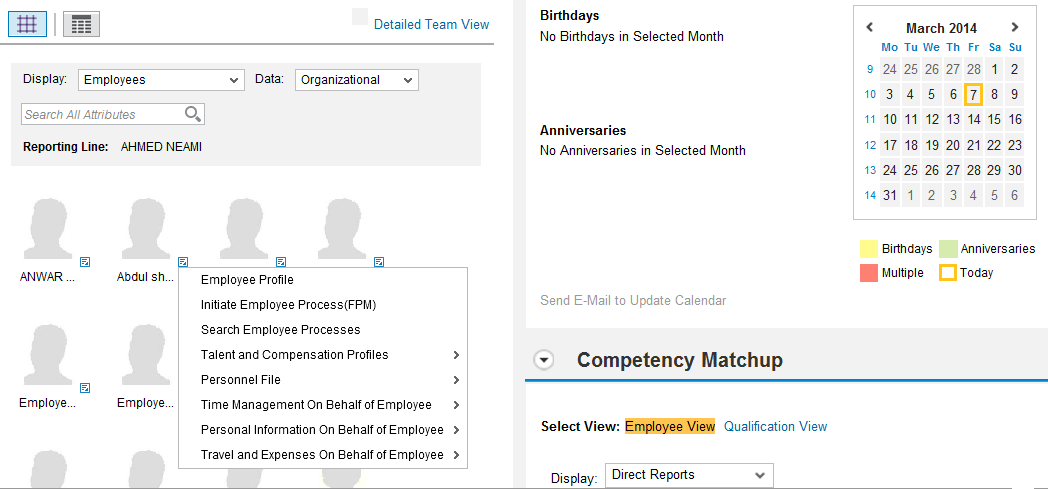Open the Direct Reports dropdown

pyautogui.click(x=689, y=475)
